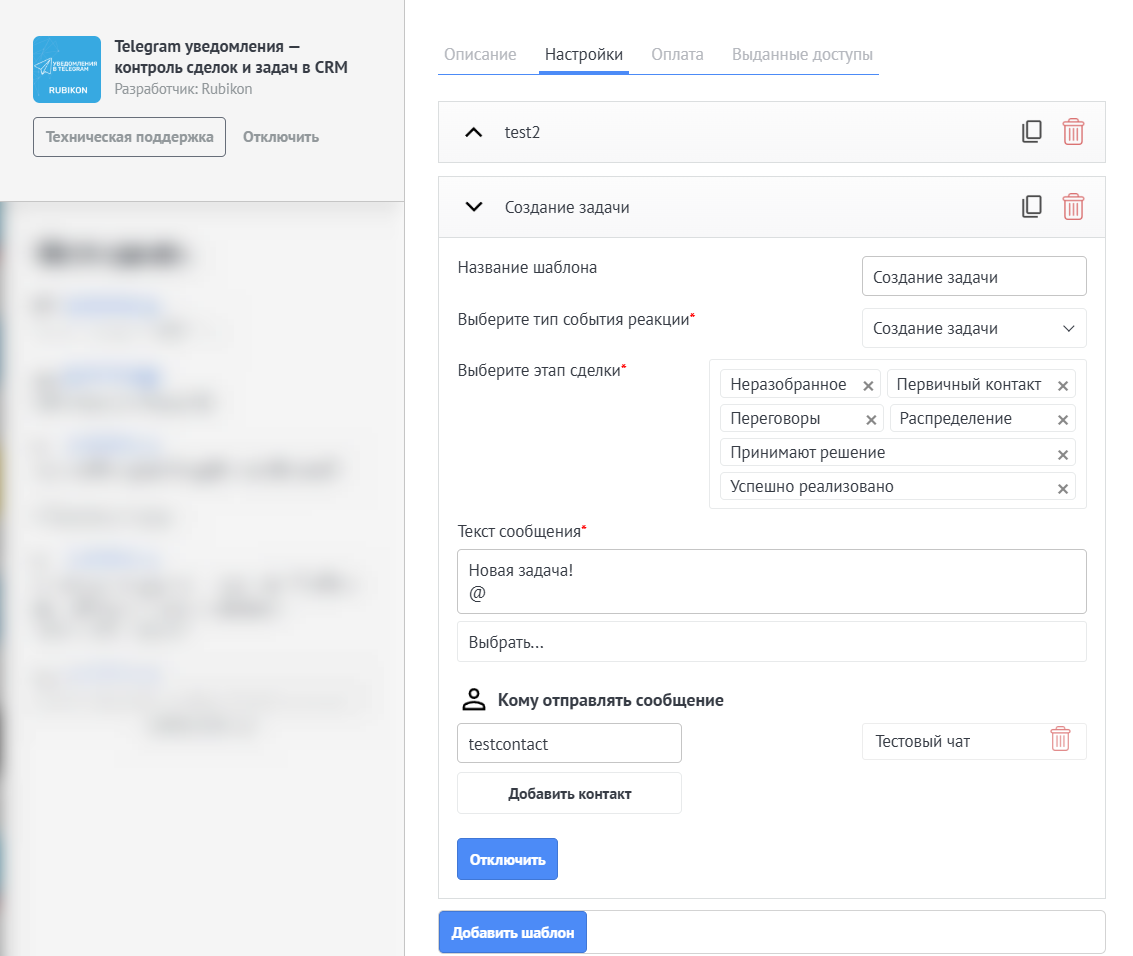
Task: Open the event type dropdown Создание задачи
Action: (x=974, y=328)
